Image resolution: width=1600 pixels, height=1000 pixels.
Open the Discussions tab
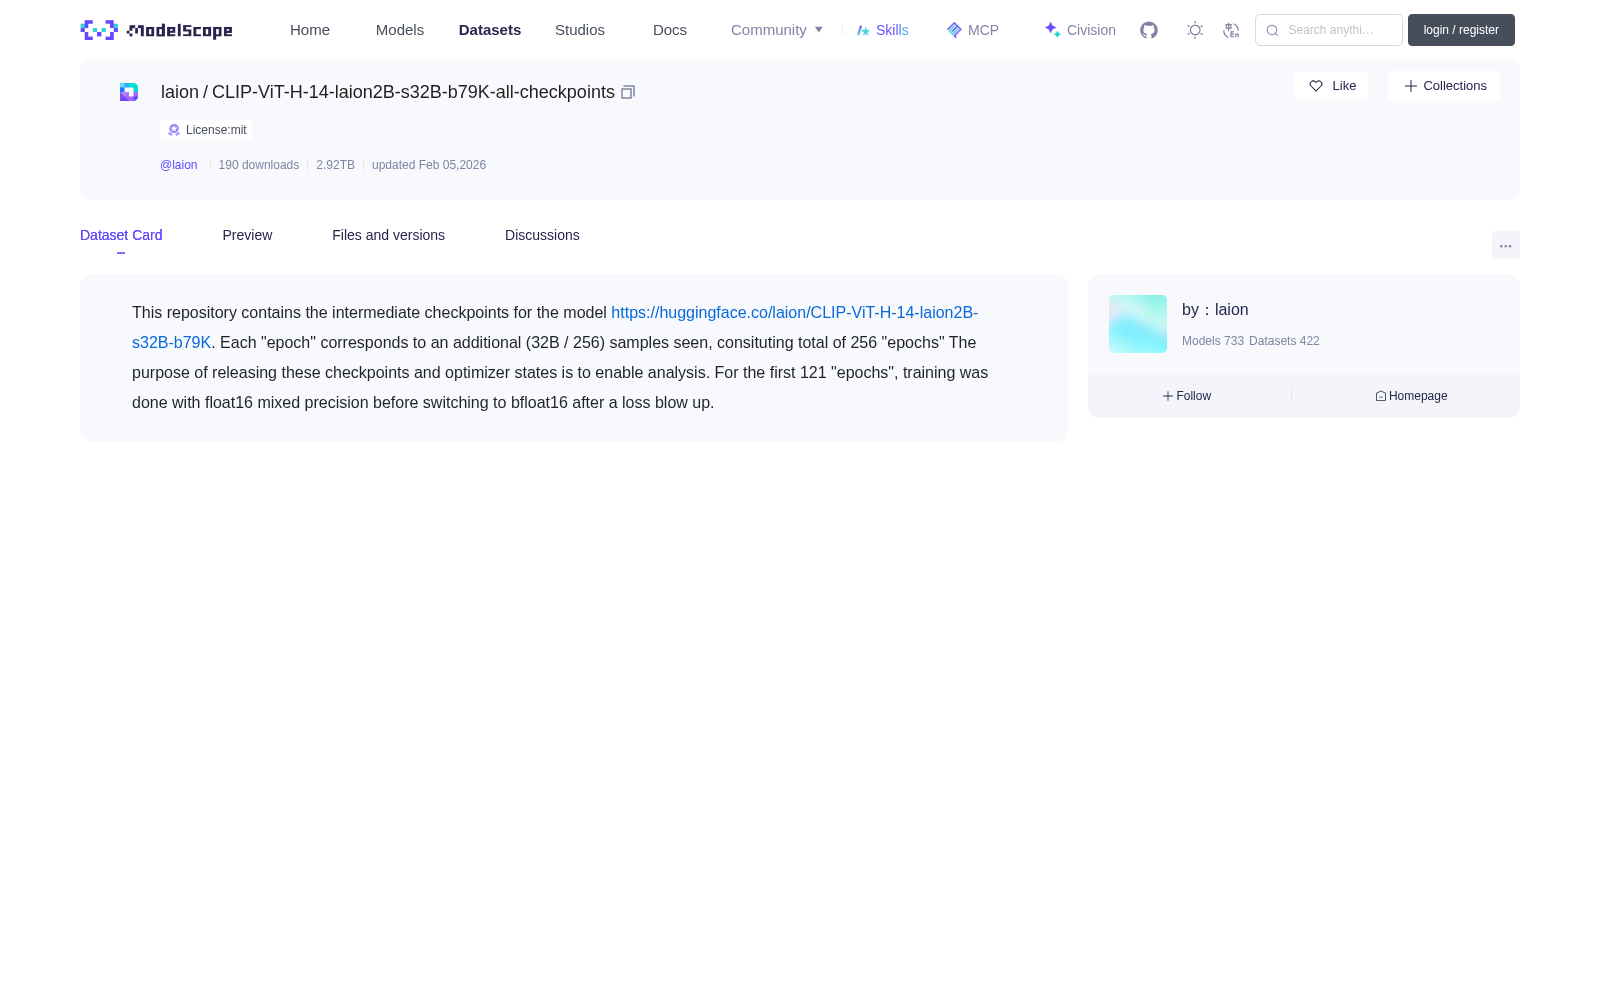[x=542, y=235]
